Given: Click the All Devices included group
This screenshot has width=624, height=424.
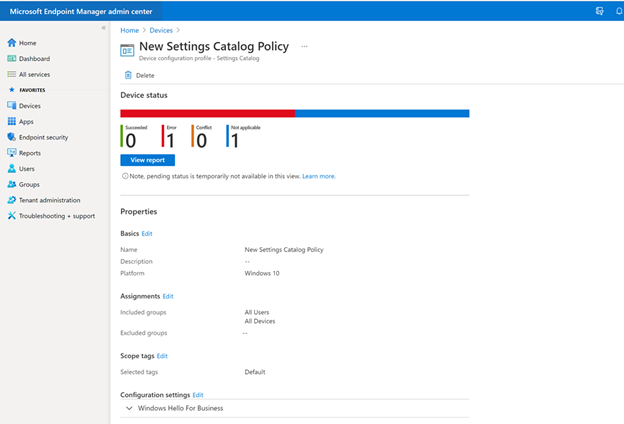Looking at the screenshot, I should click(259, 321).
